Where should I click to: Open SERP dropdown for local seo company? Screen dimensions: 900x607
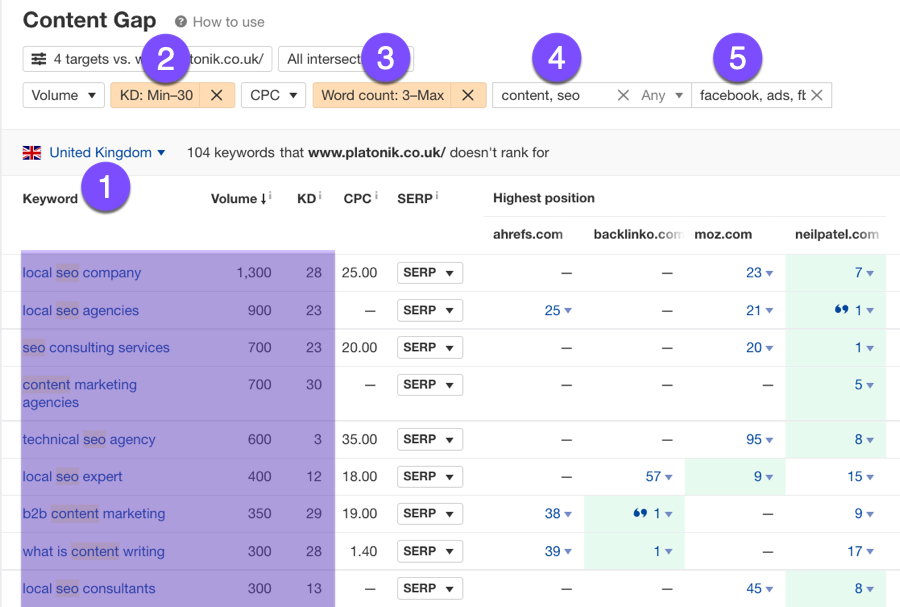click(x=430, y=273)
